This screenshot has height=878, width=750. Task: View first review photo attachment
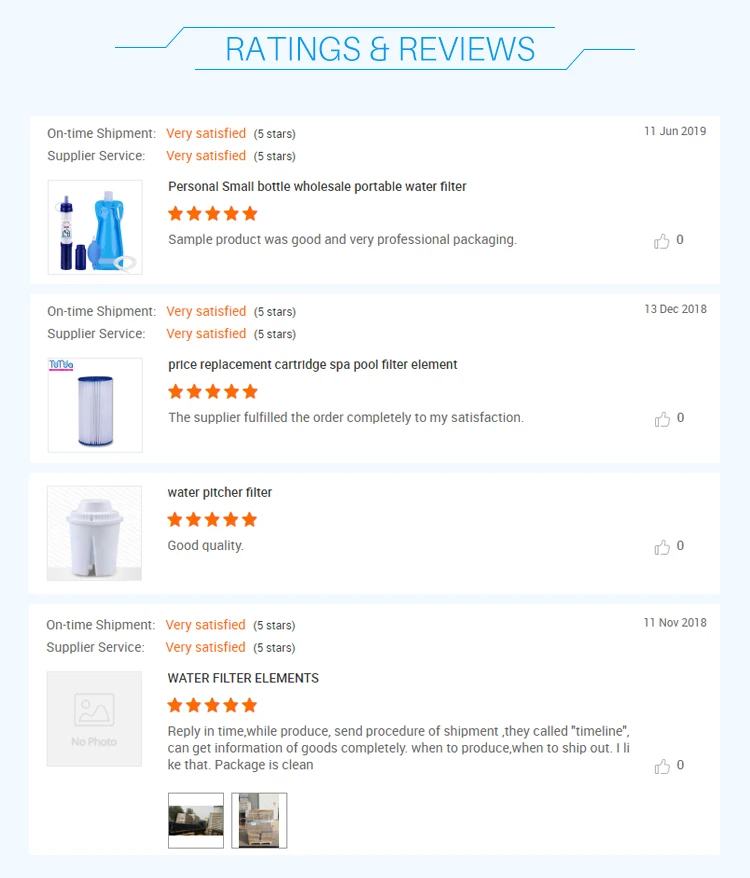point(196,820)
